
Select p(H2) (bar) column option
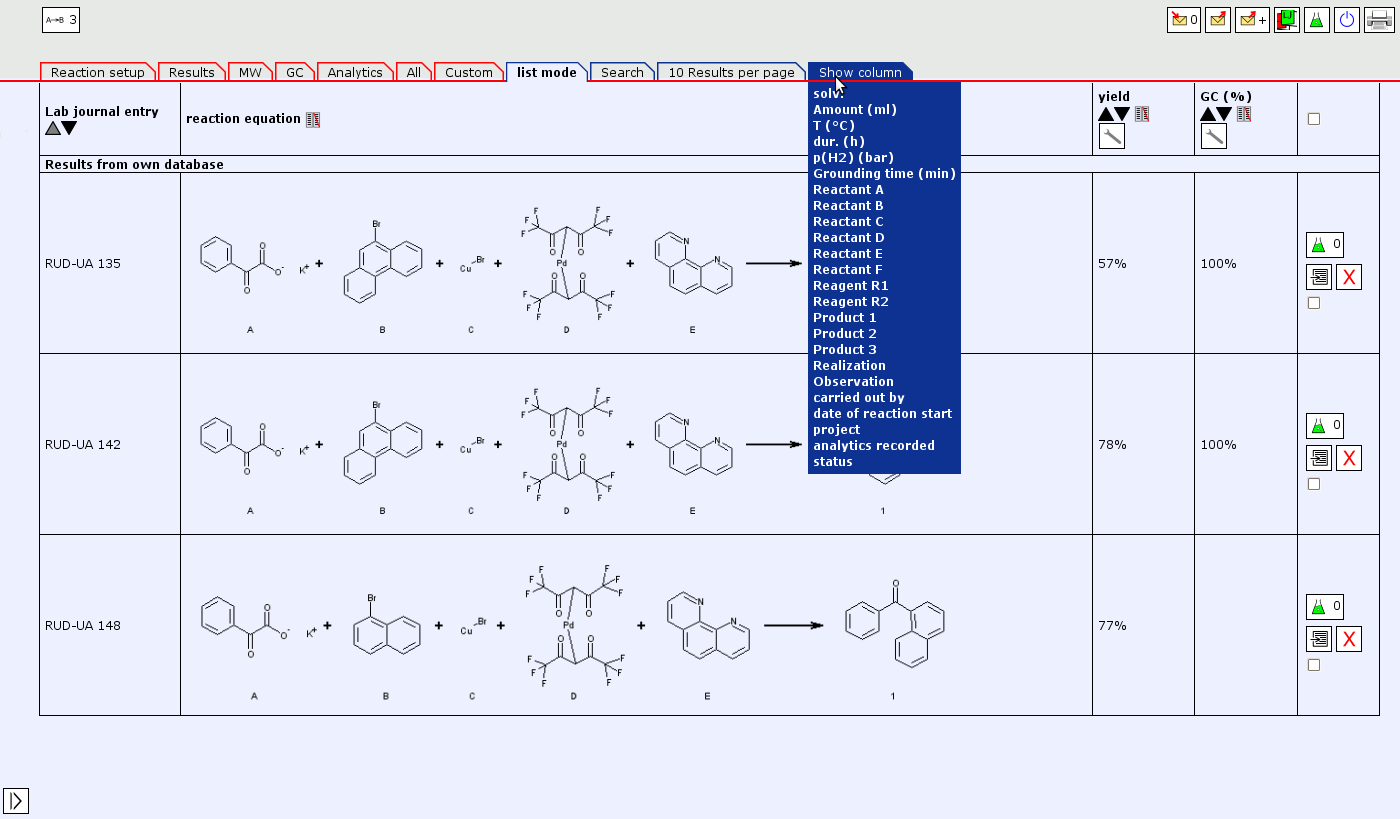click(x=854, y=158)
